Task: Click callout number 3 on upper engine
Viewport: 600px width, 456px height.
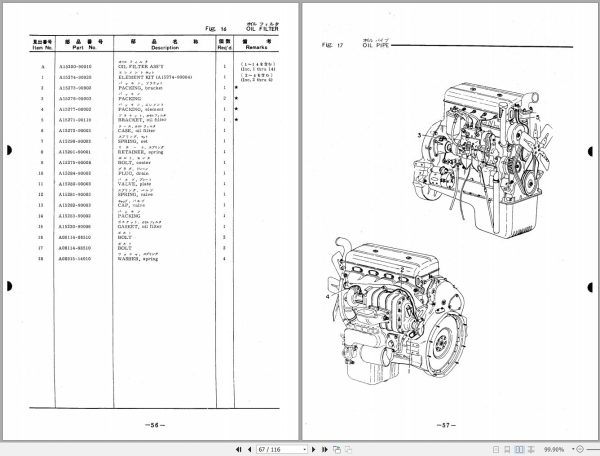Action: [x=419, y=135]
